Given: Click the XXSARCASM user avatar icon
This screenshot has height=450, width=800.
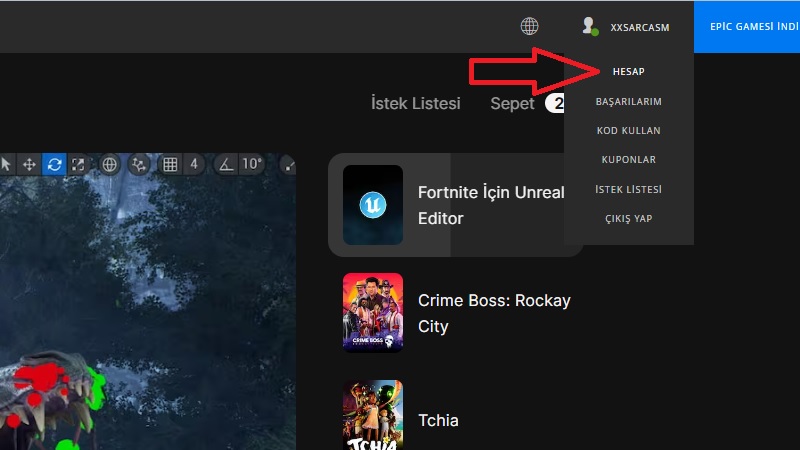Looking at the screenshot, I should [589, 26].
